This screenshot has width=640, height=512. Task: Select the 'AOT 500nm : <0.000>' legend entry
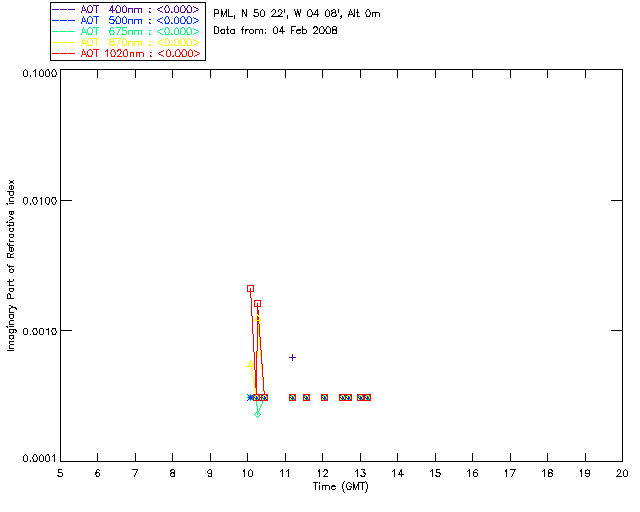pos(127,20)
